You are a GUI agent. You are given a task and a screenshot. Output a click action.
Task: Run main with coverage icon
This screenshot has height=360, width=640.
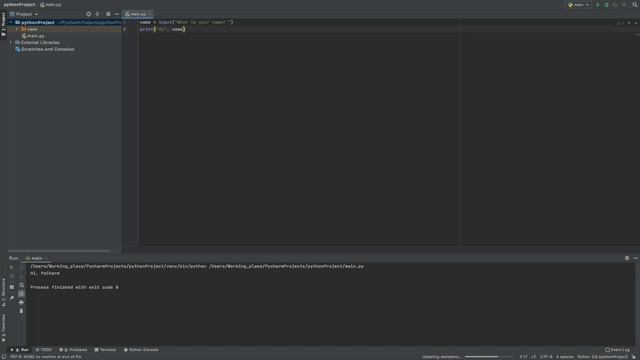(615, 5)
